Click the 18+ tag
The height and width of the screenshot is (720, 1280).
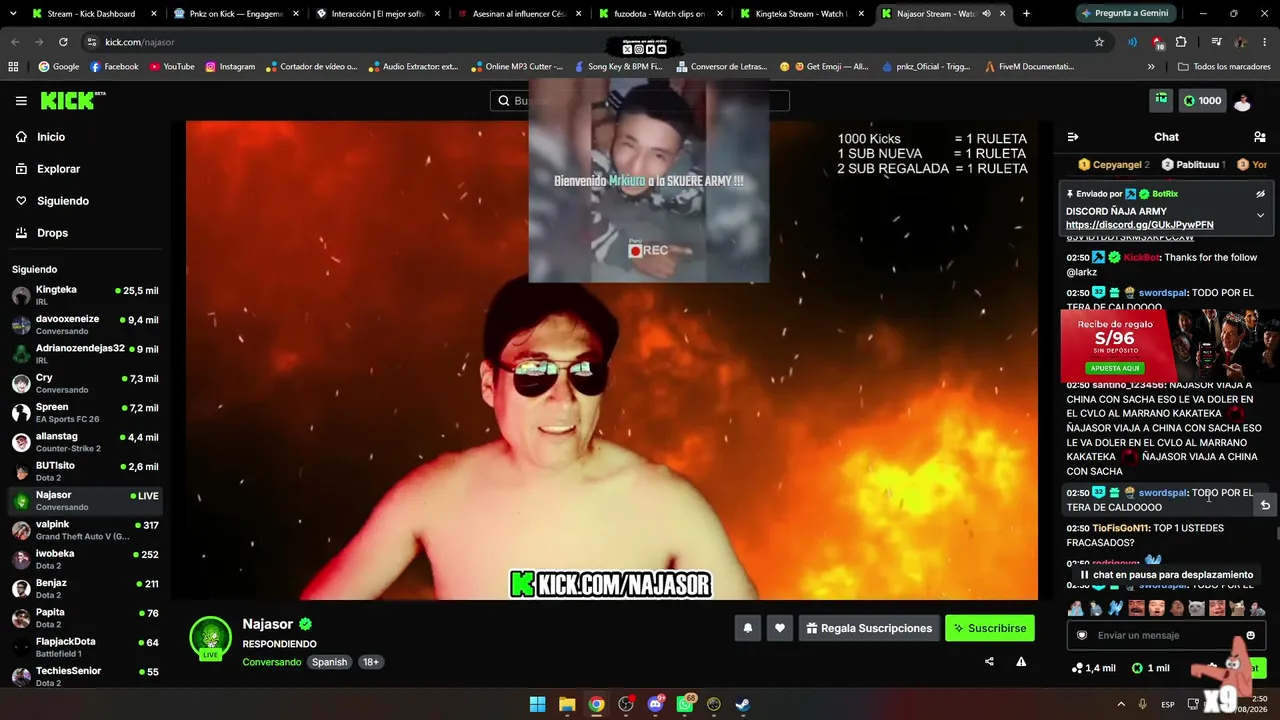click(x=371, y=662)
